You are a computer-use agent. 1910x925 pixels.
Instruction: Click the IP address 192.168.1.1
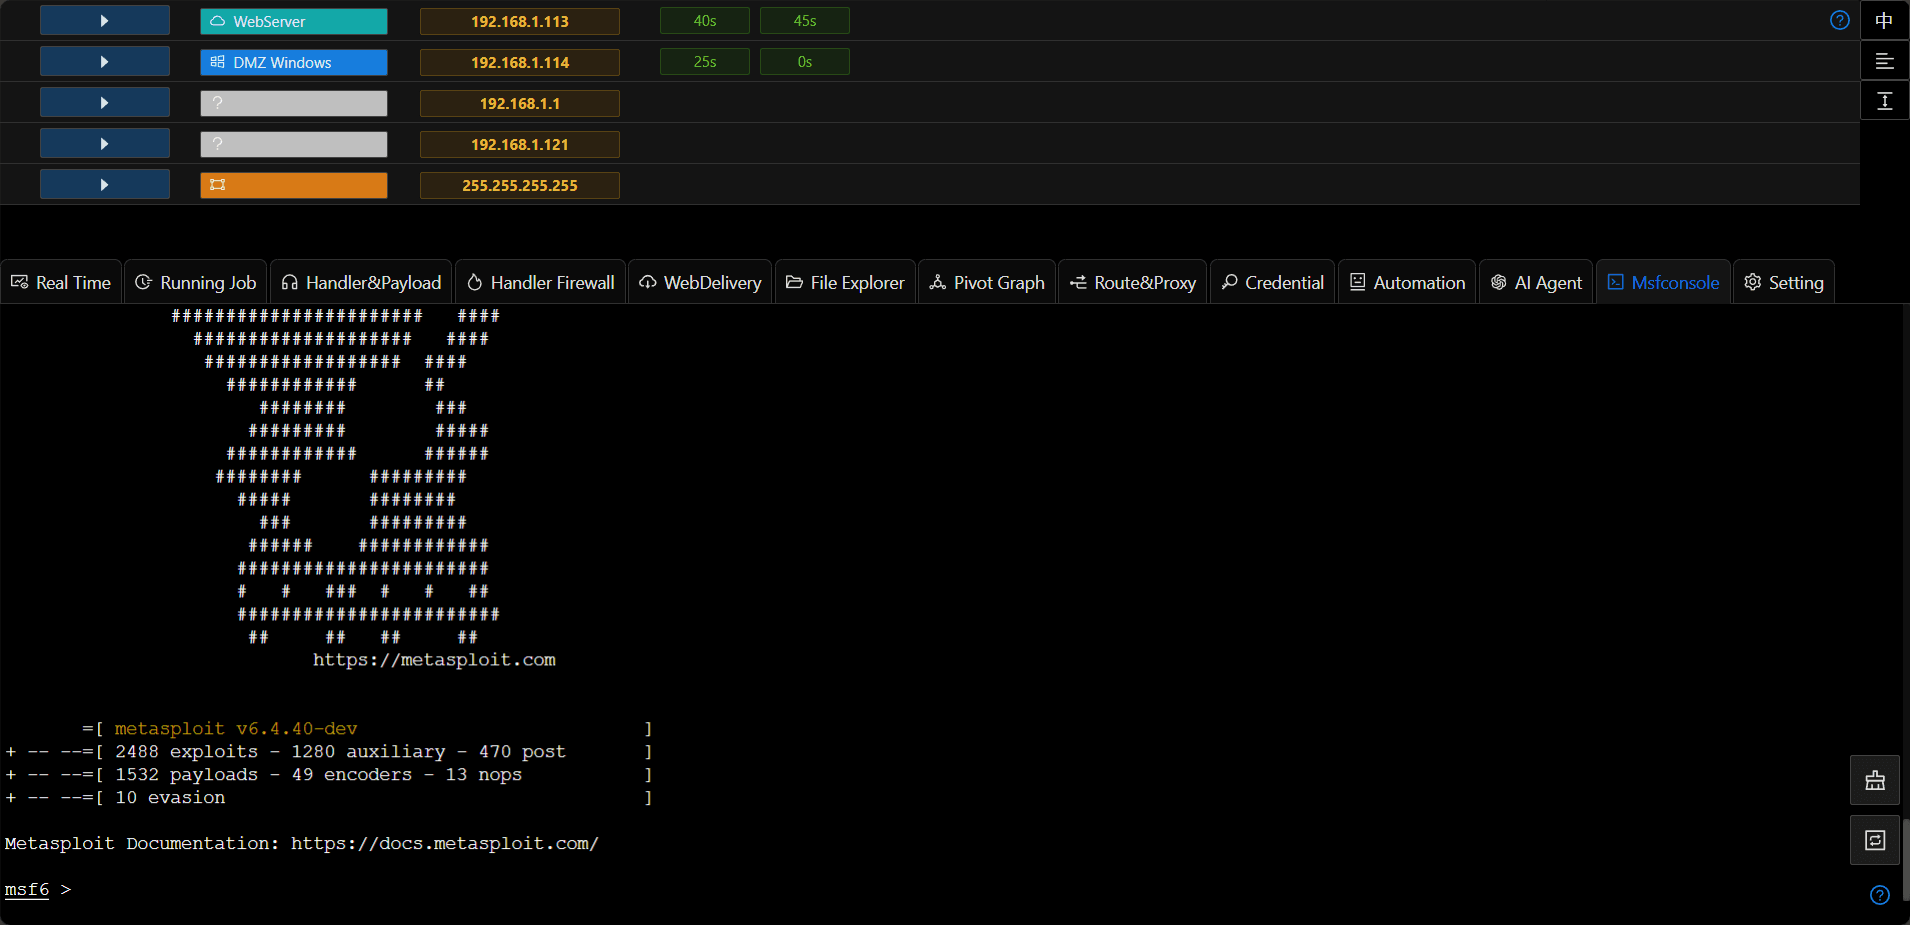click(520, 103)
